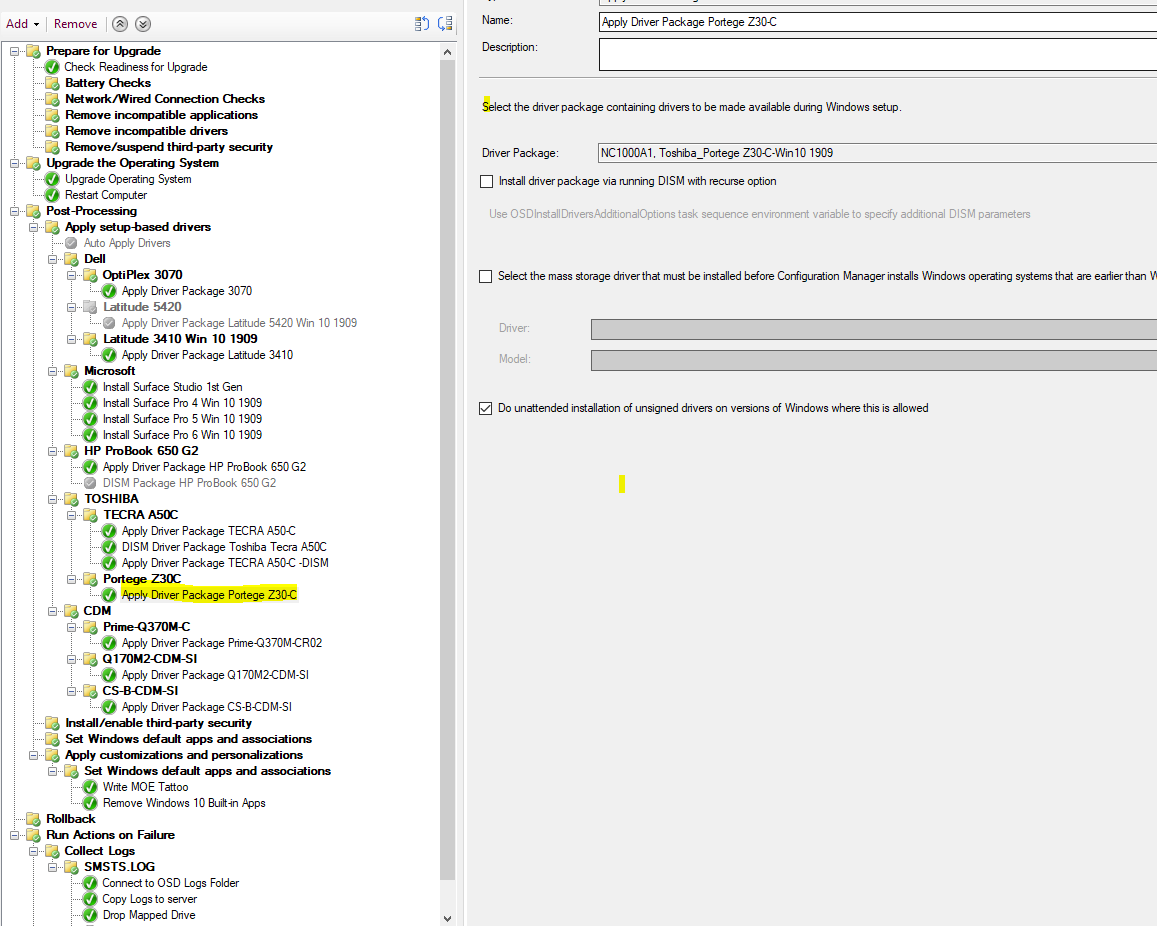Screen dimensions: 1157x926
Task: Click the scroll down arrow of tree scrollbar
Action: tap(447, 918)
